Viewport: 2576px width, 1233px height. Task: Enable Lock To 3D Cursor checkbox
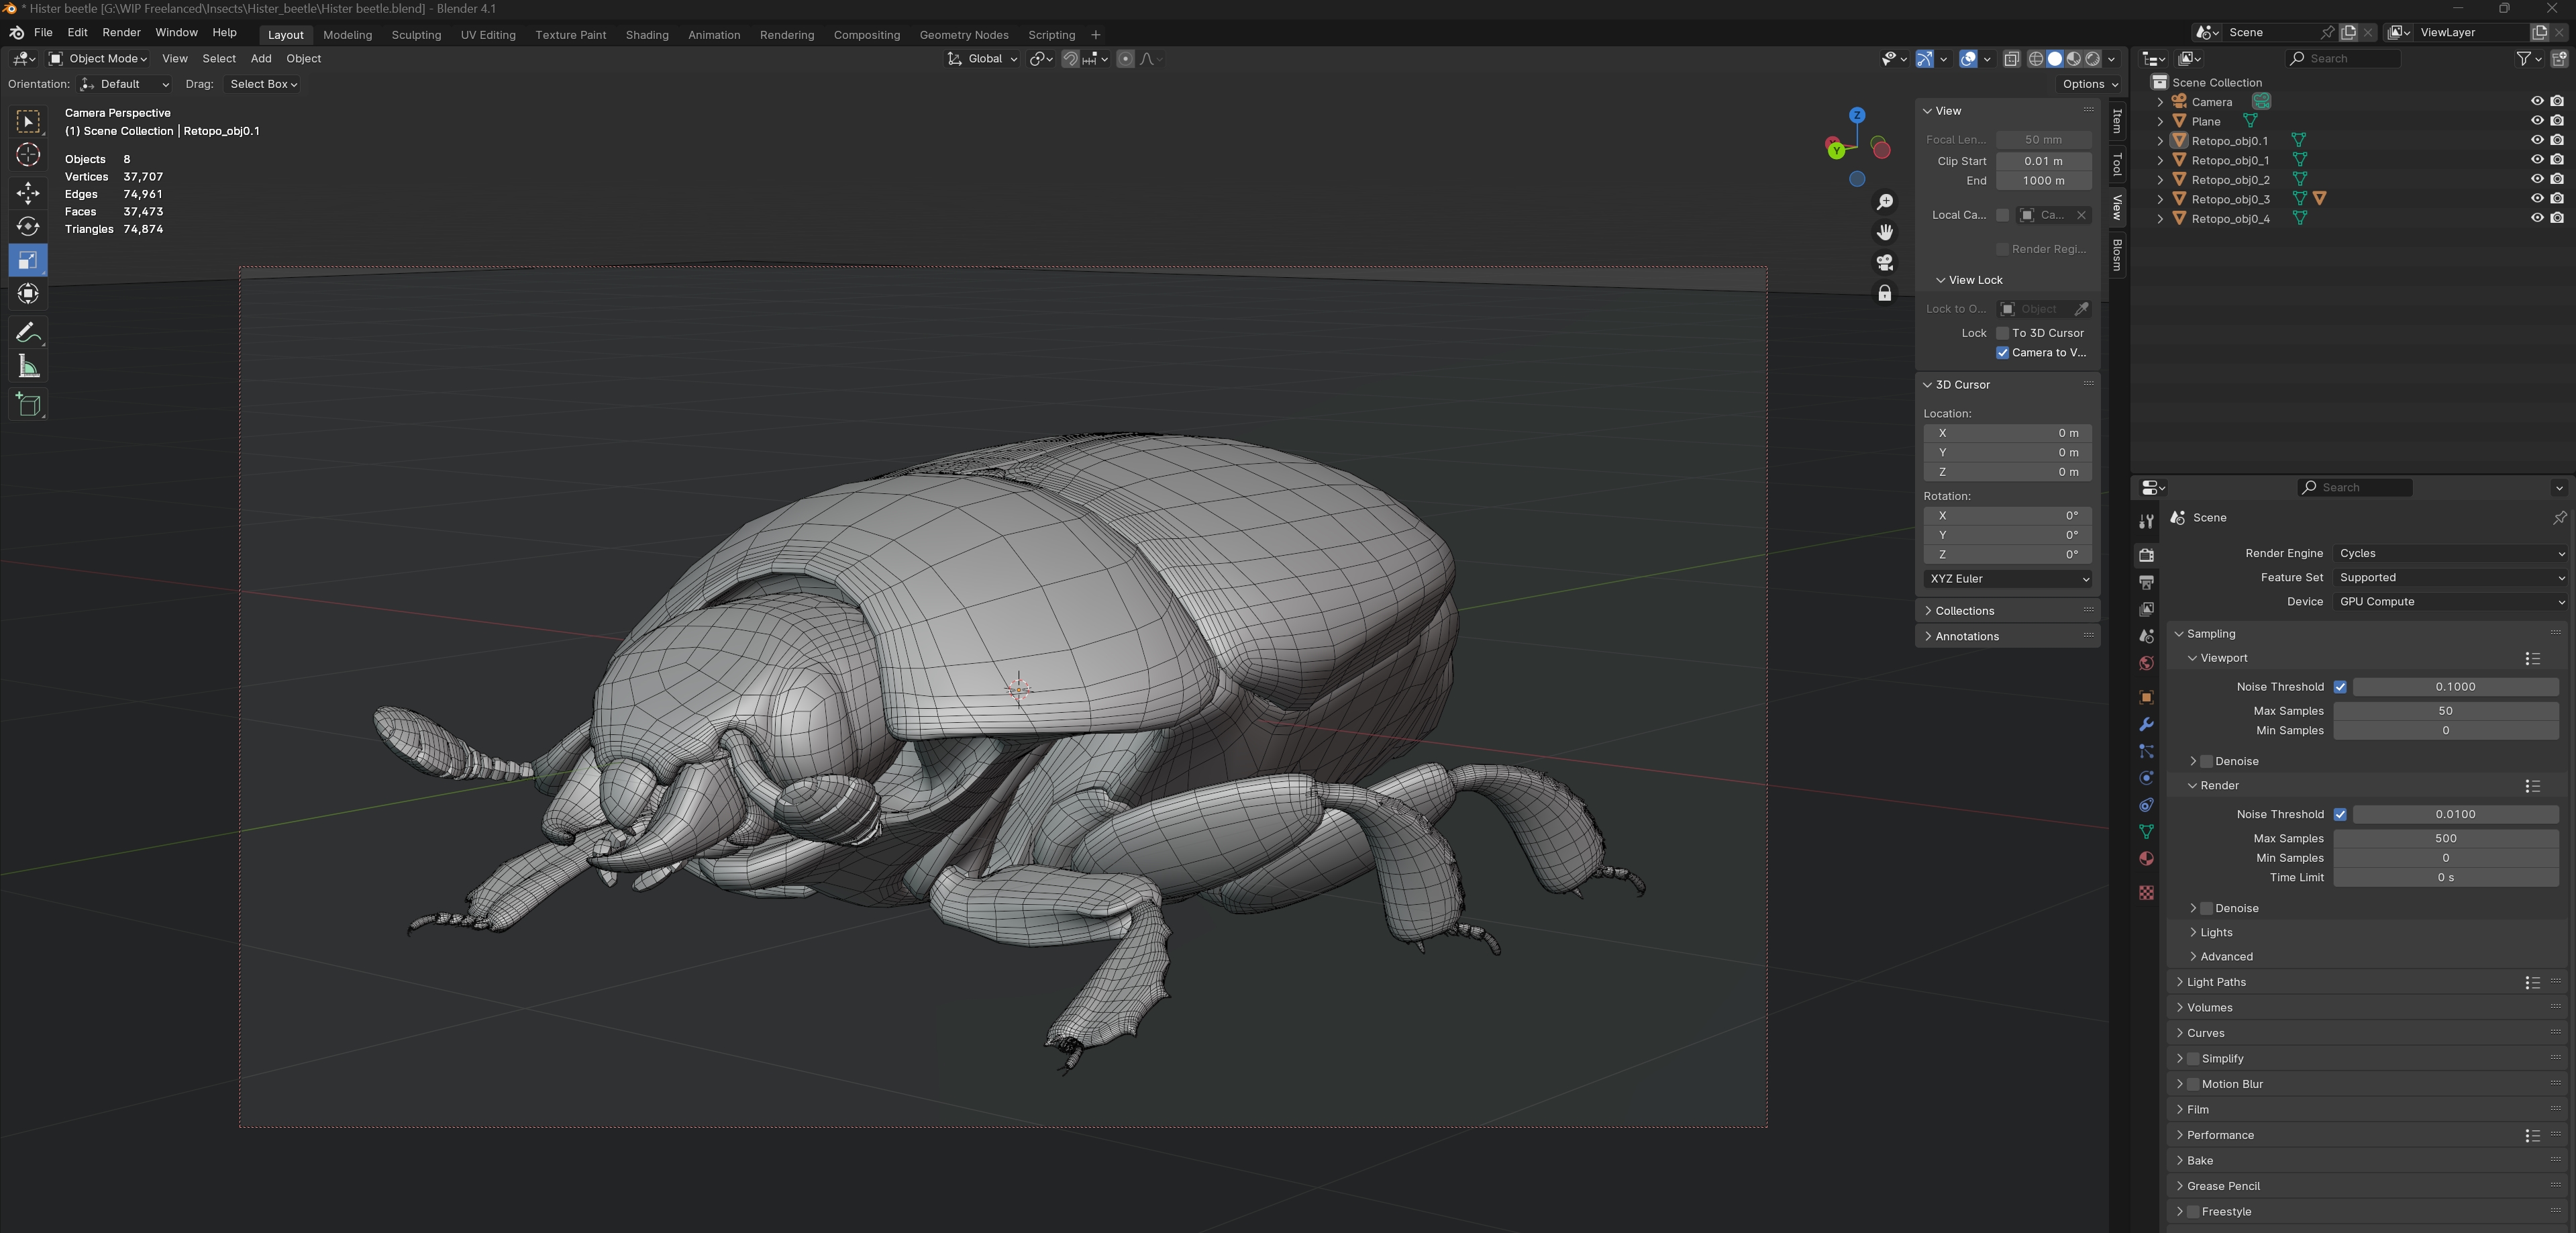click(x=2002, y=333)
